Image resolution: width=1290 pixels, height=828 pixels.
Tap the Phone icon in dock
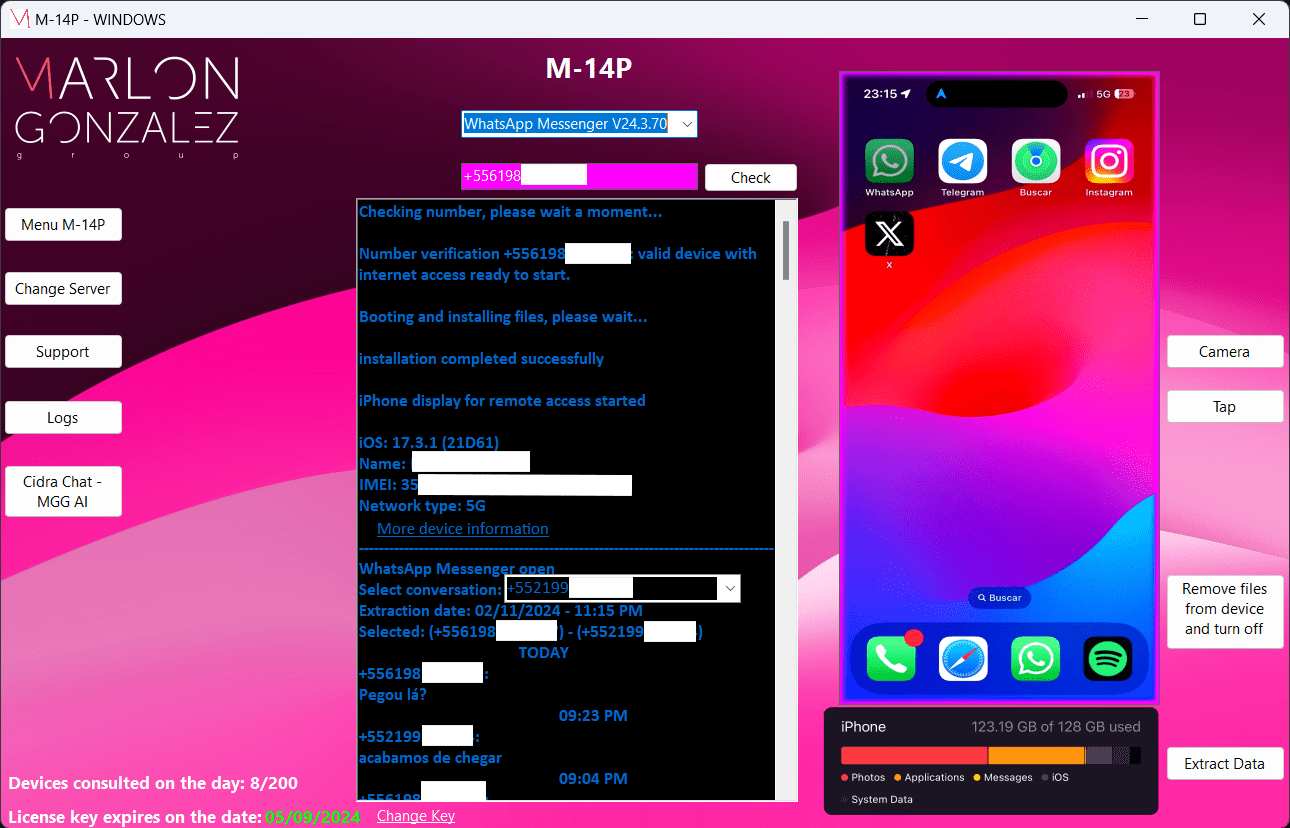pyautogui.click(x=890, y=659)
